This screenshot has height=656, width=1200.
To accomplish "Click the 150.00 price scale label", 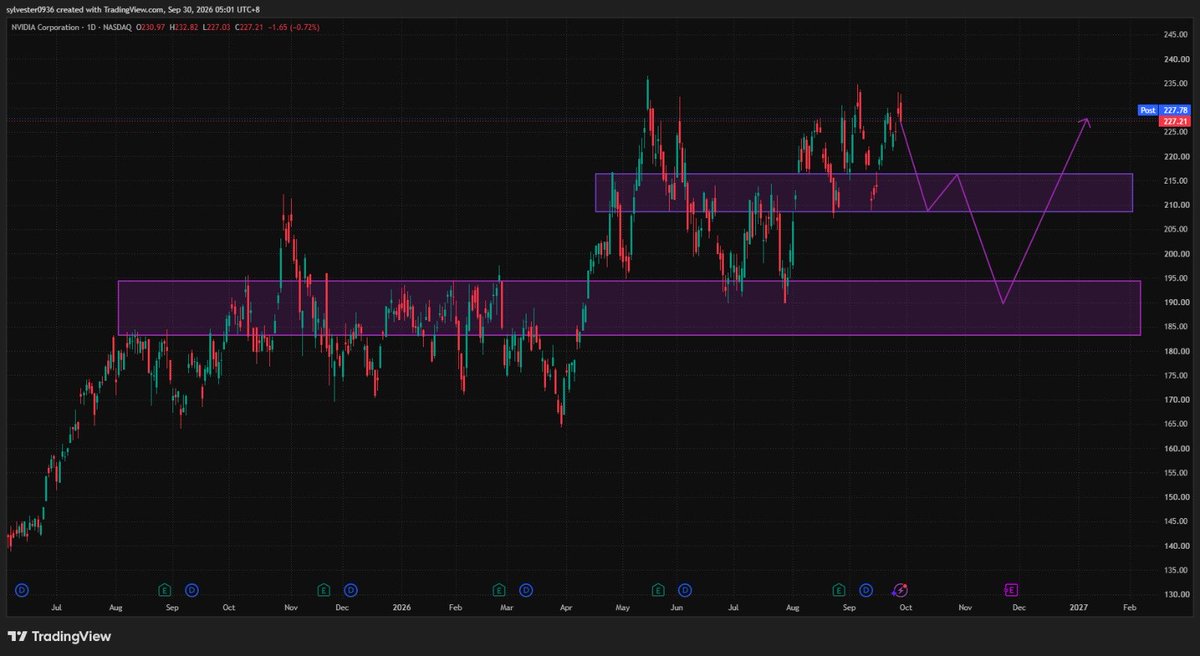I will pos(1175,497).
